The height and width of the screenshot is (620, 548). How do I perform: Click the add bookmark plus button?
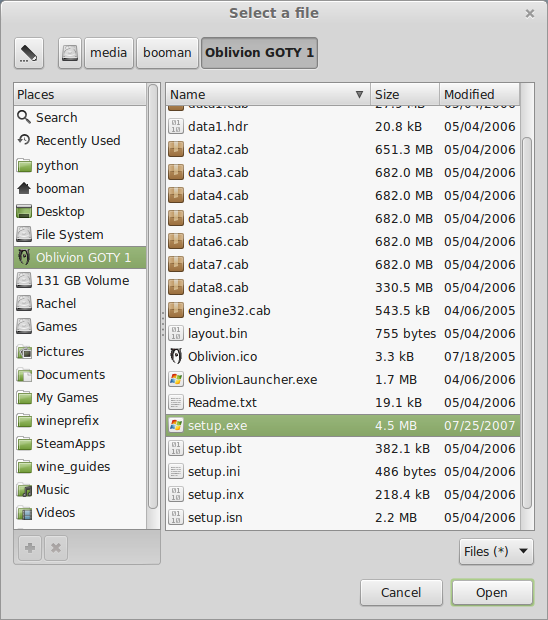pos(30,548)
